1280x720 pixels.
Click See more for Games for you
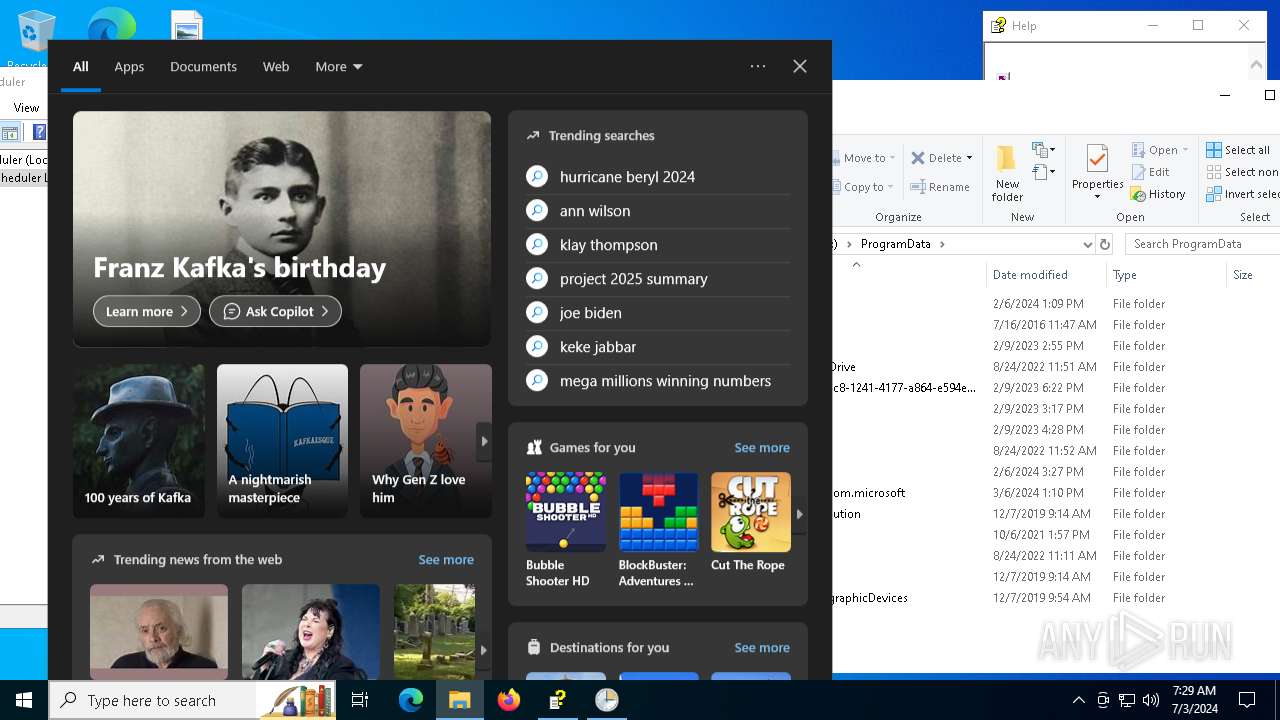point(762,447)
